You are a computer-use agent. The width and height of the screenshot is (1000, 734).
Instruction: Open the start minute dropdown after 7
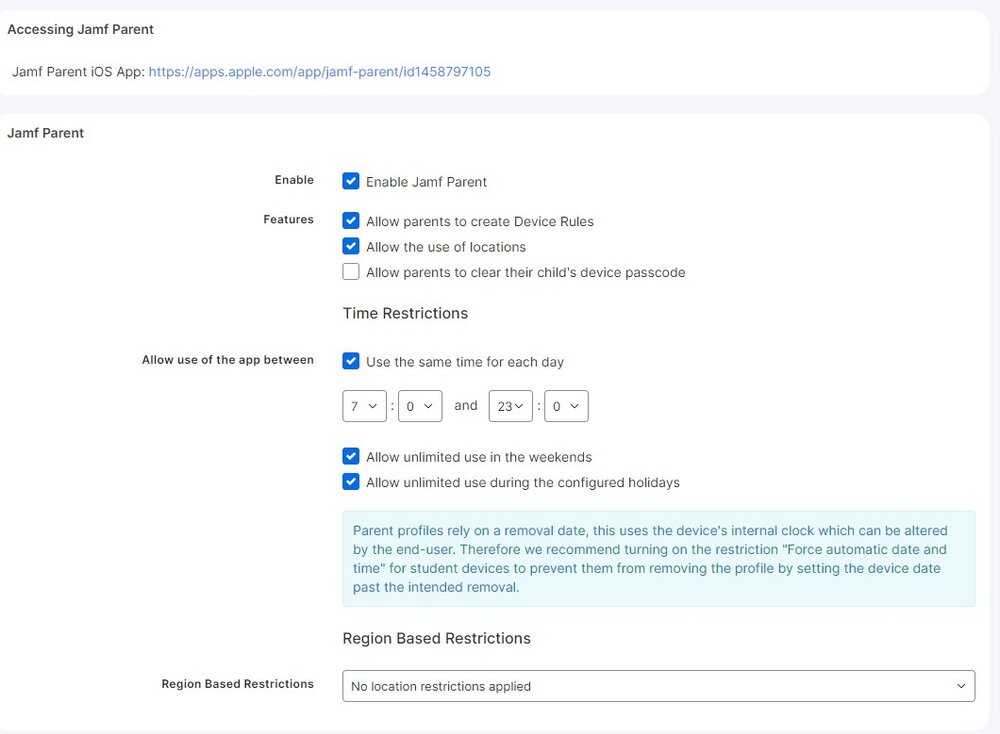point(420,406)
